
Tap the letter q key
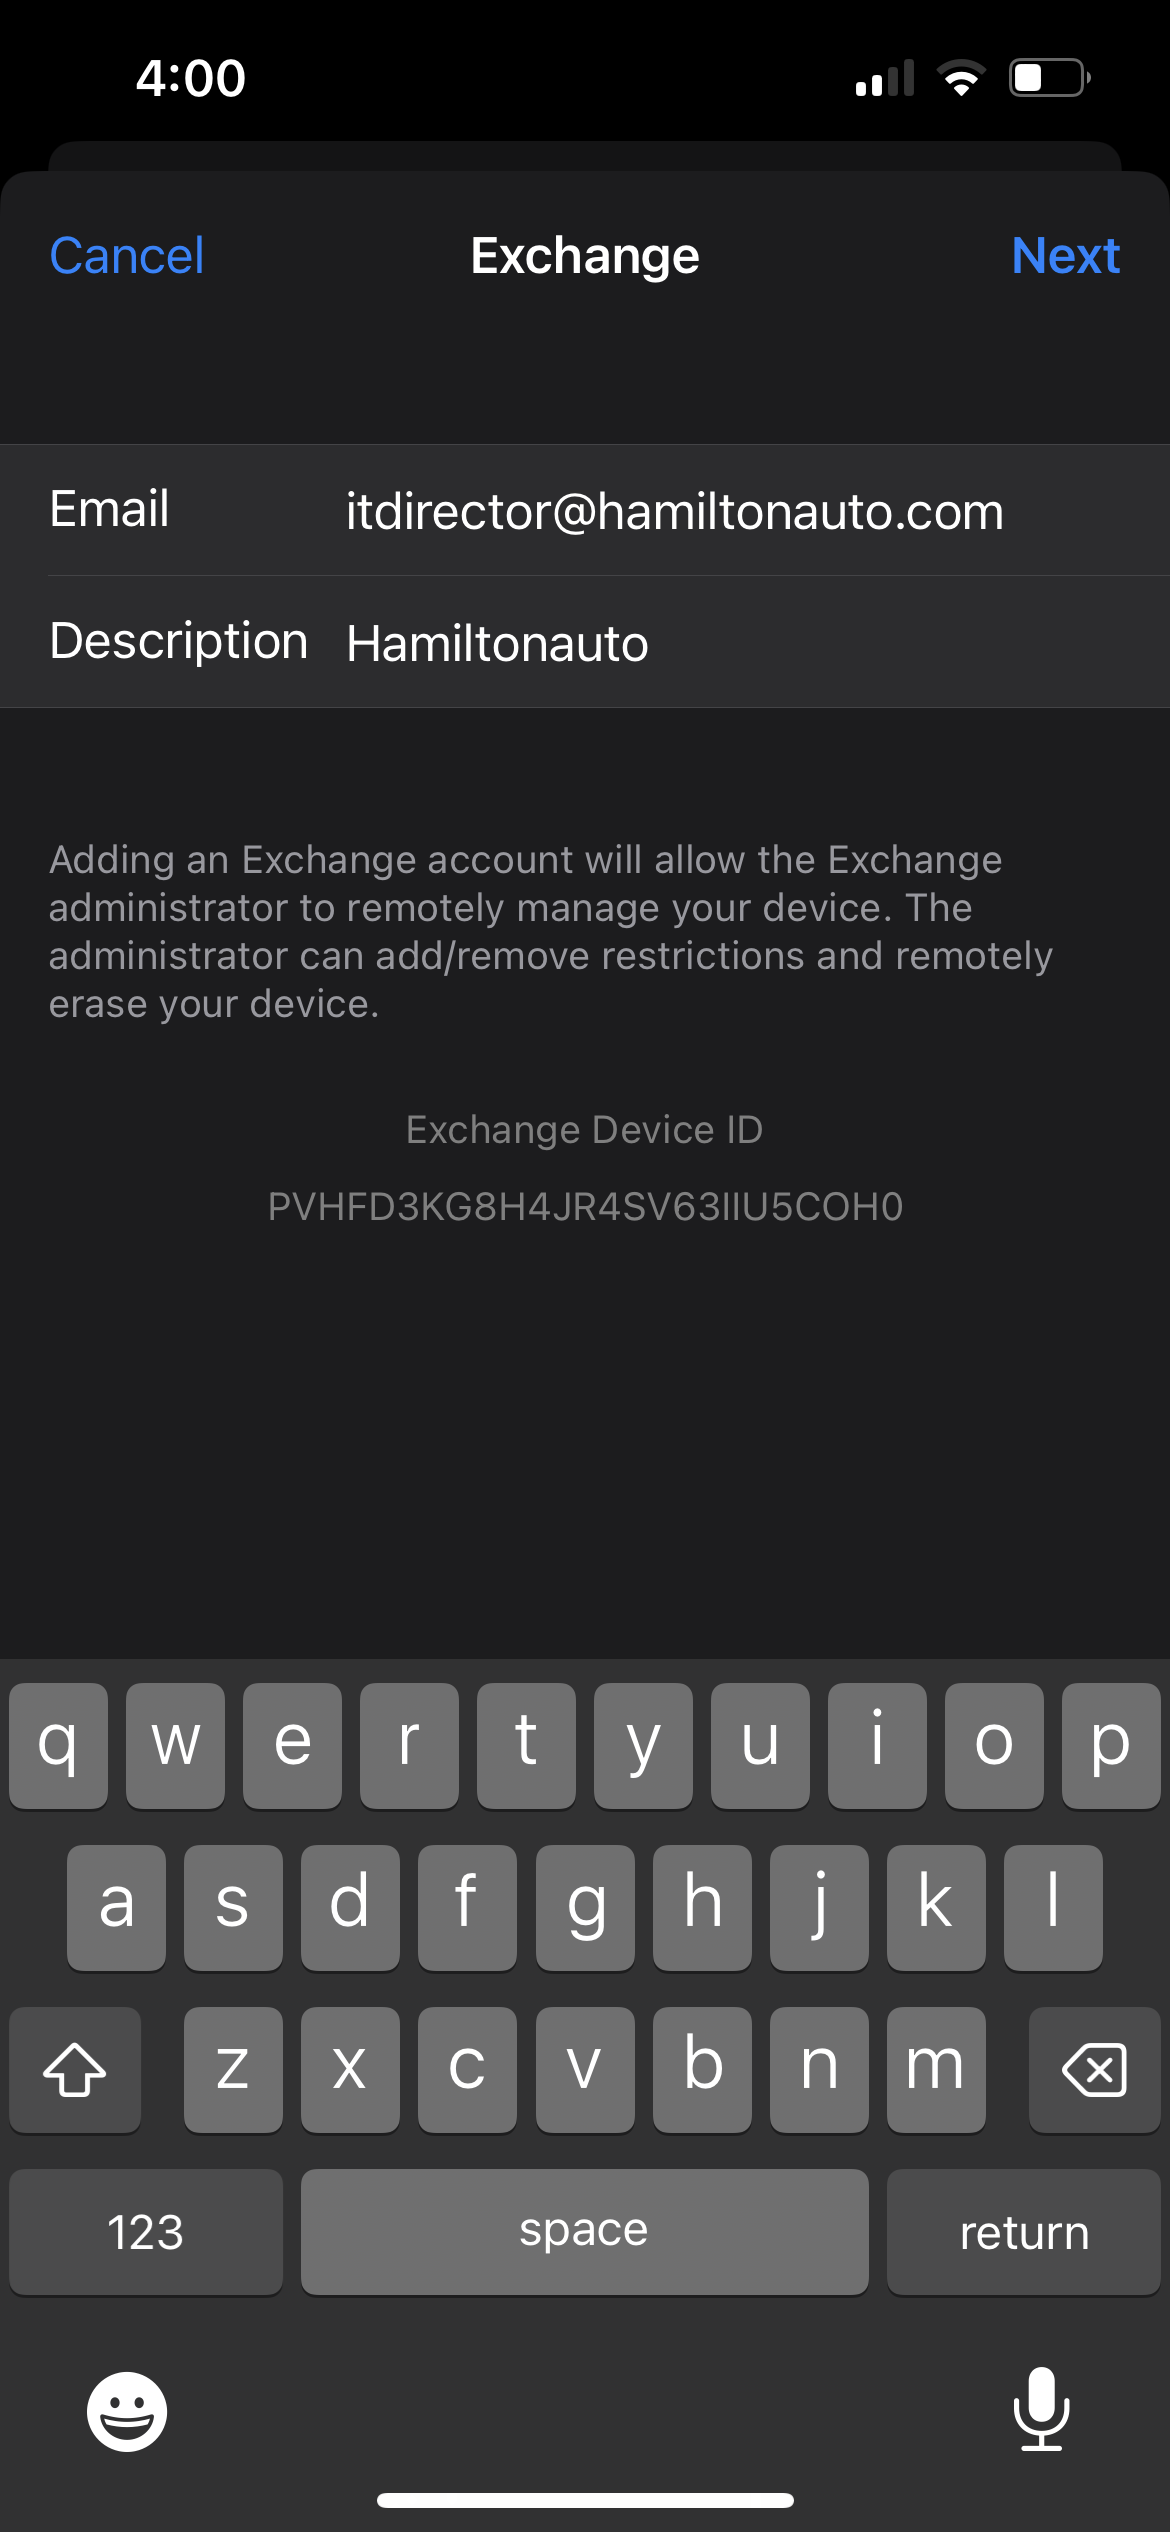(x=58, y=1745)
